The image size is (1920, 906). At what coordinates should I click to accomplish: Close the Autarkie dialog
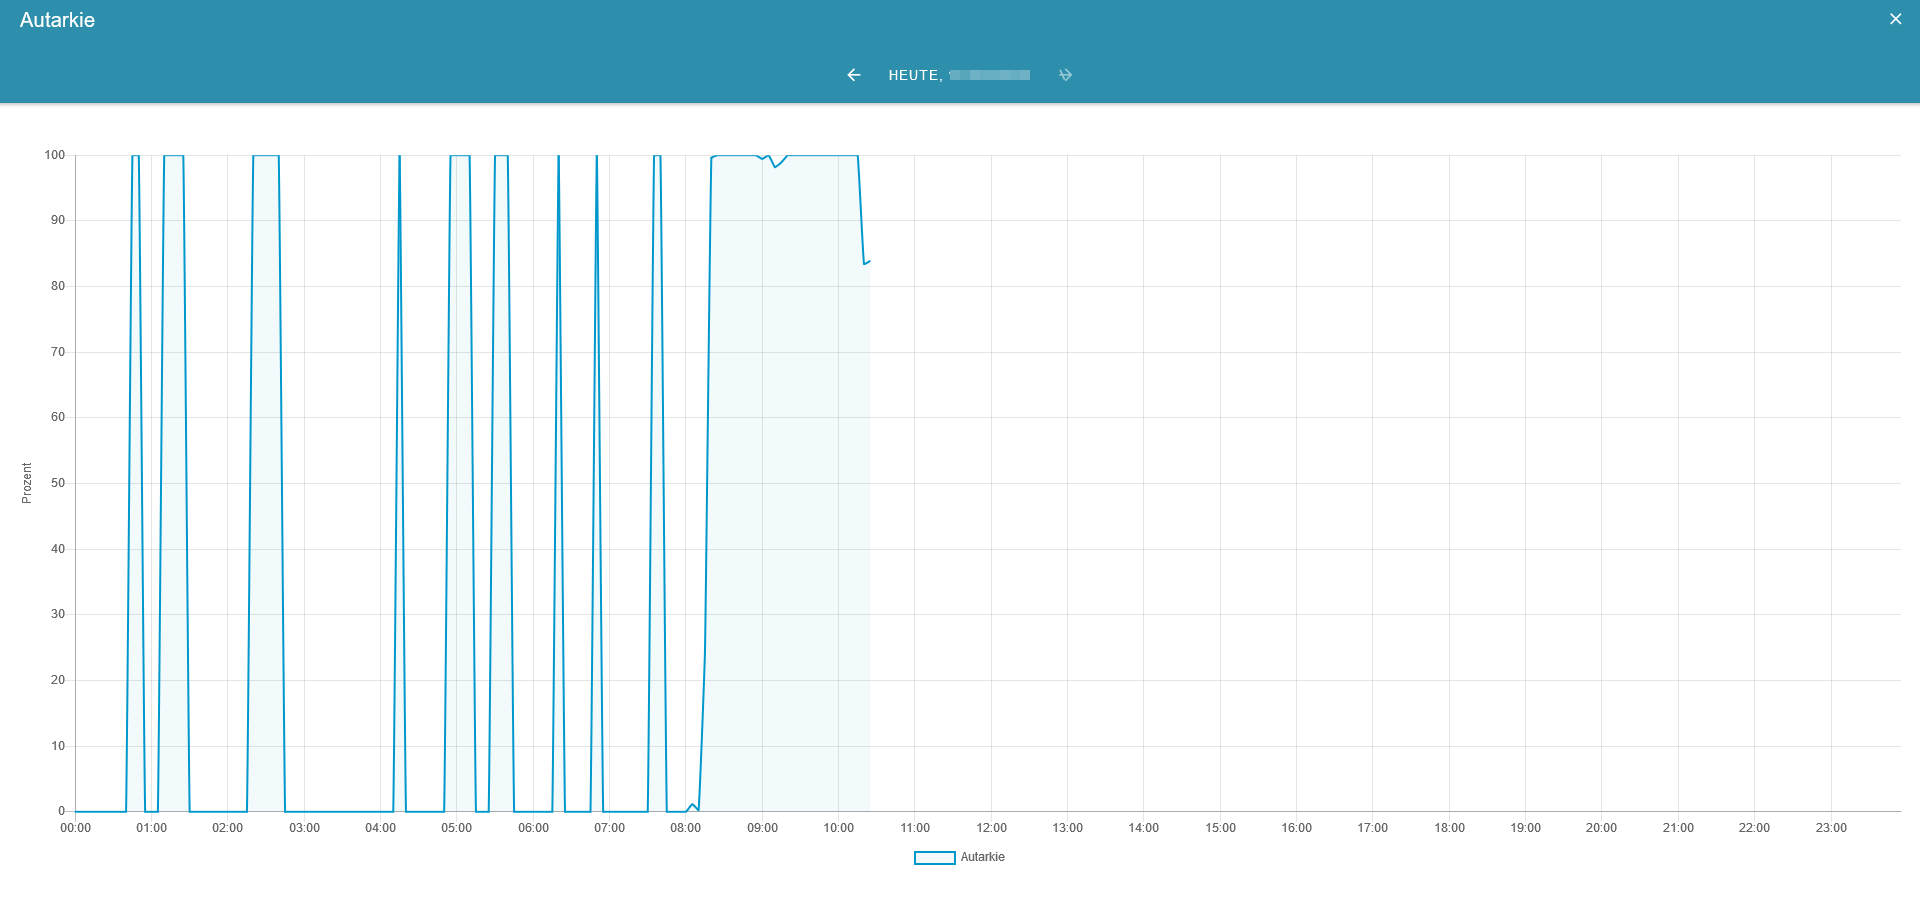(1895, 19)
